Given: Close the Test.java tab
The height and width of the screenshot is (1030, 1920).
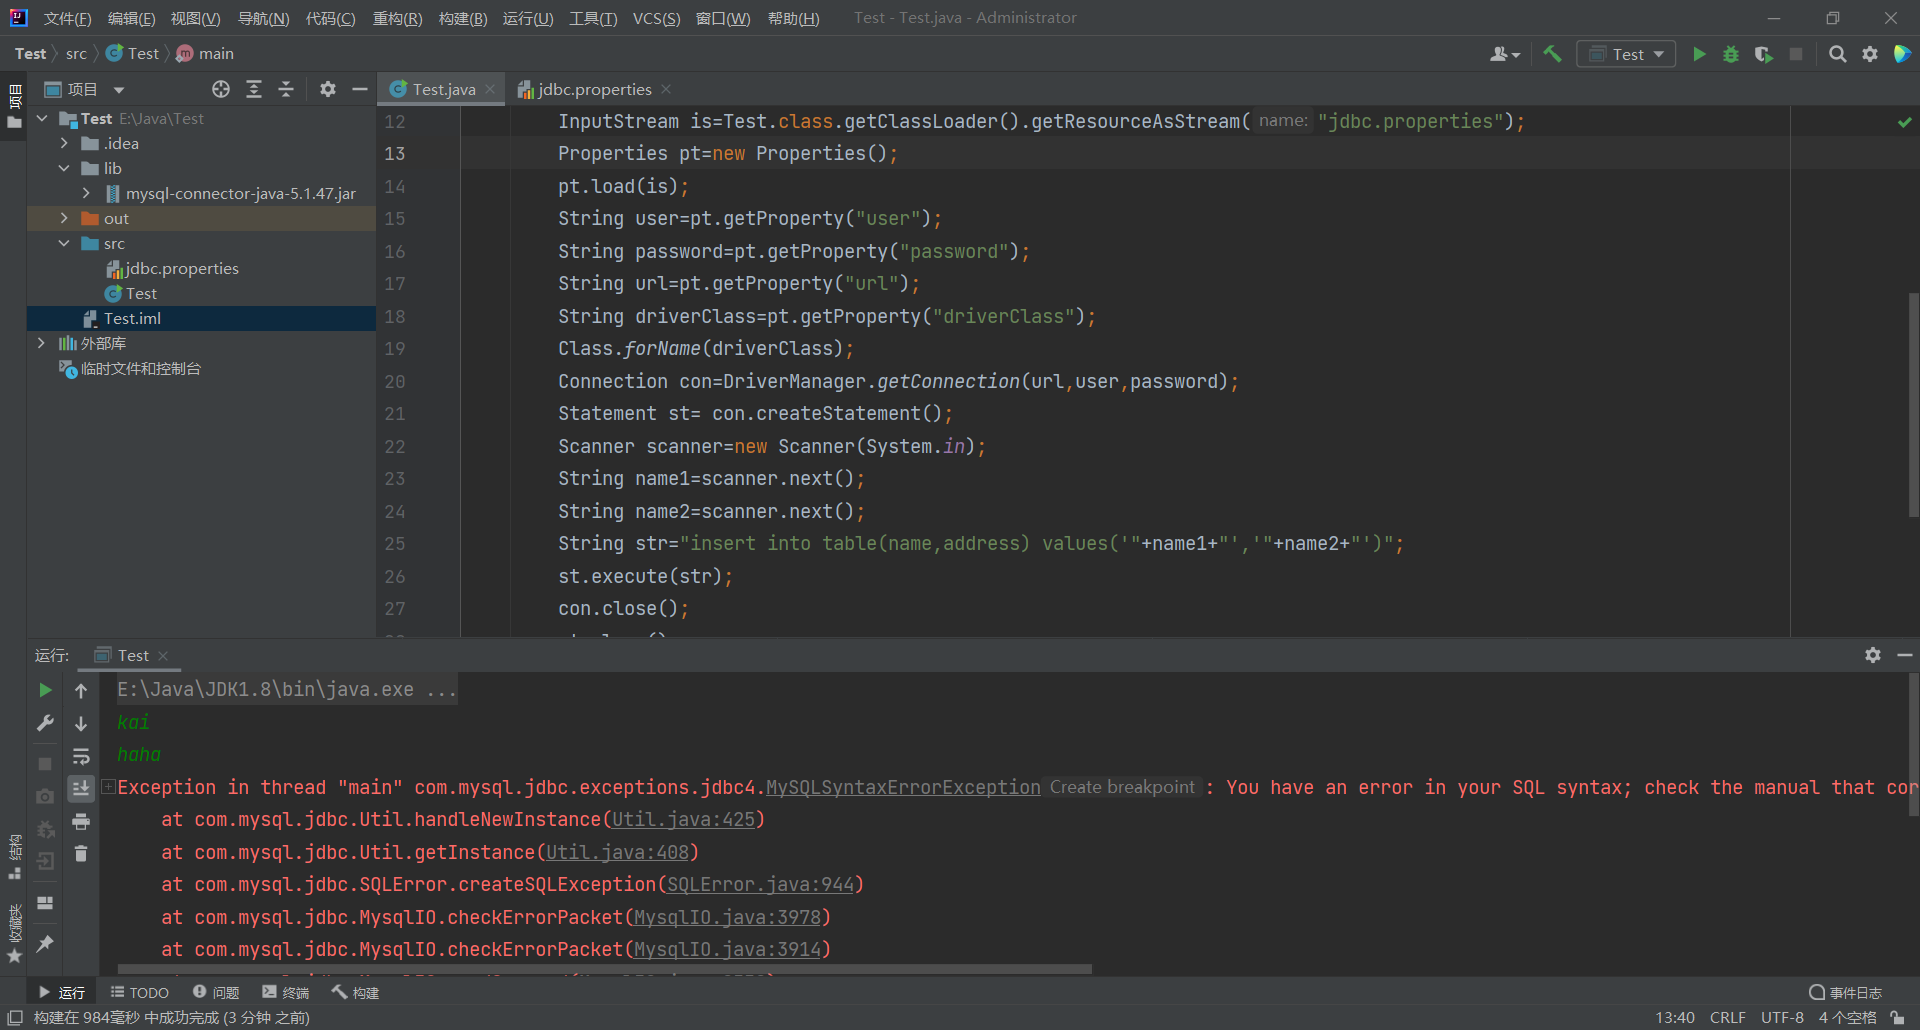Looking at the screenshot, I should pyautogui.click(x=490, y=89).
